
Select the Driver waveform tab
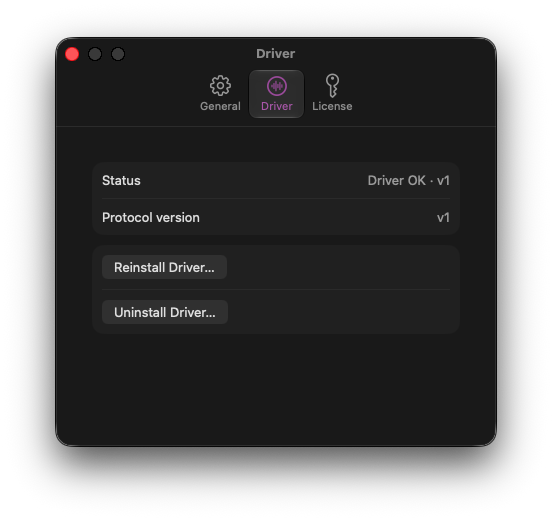(276, 94)
